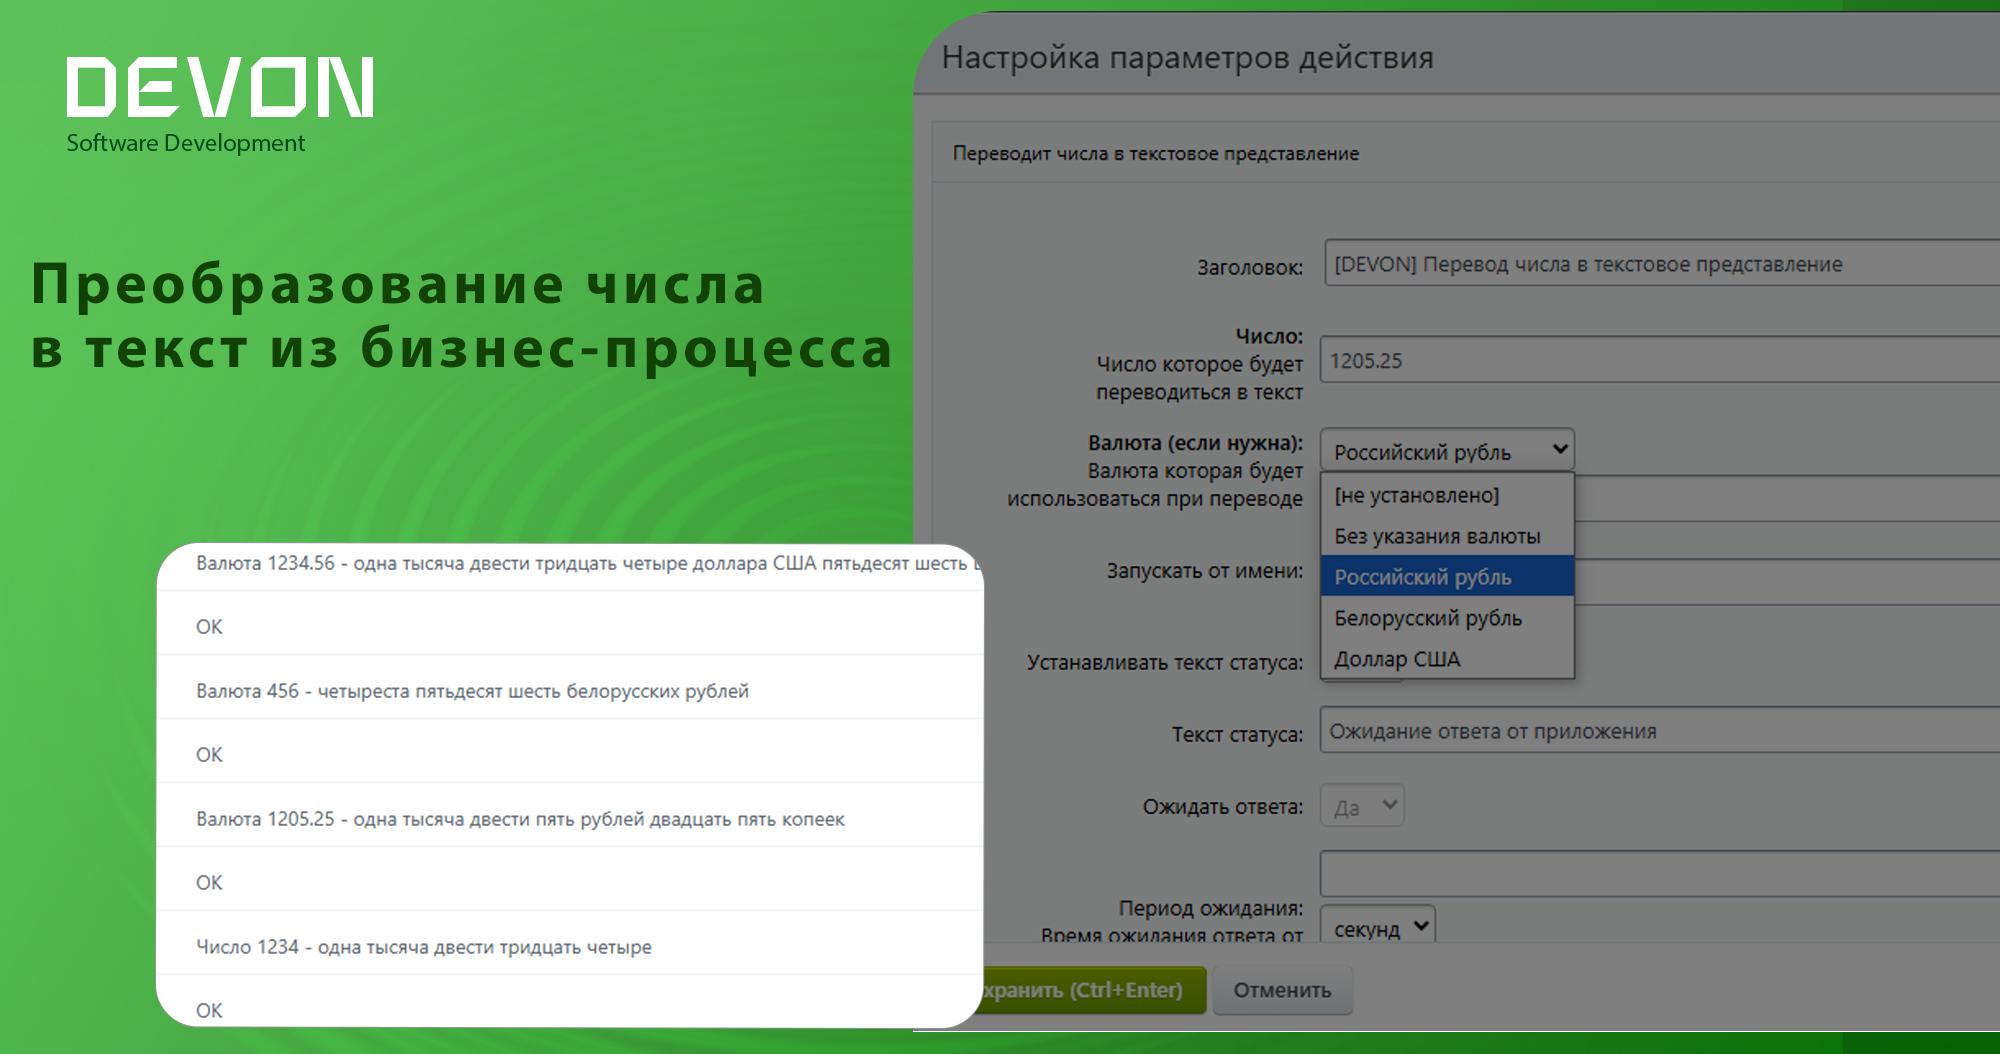Open the секунд time unit dropdown

click(1378, 926)
